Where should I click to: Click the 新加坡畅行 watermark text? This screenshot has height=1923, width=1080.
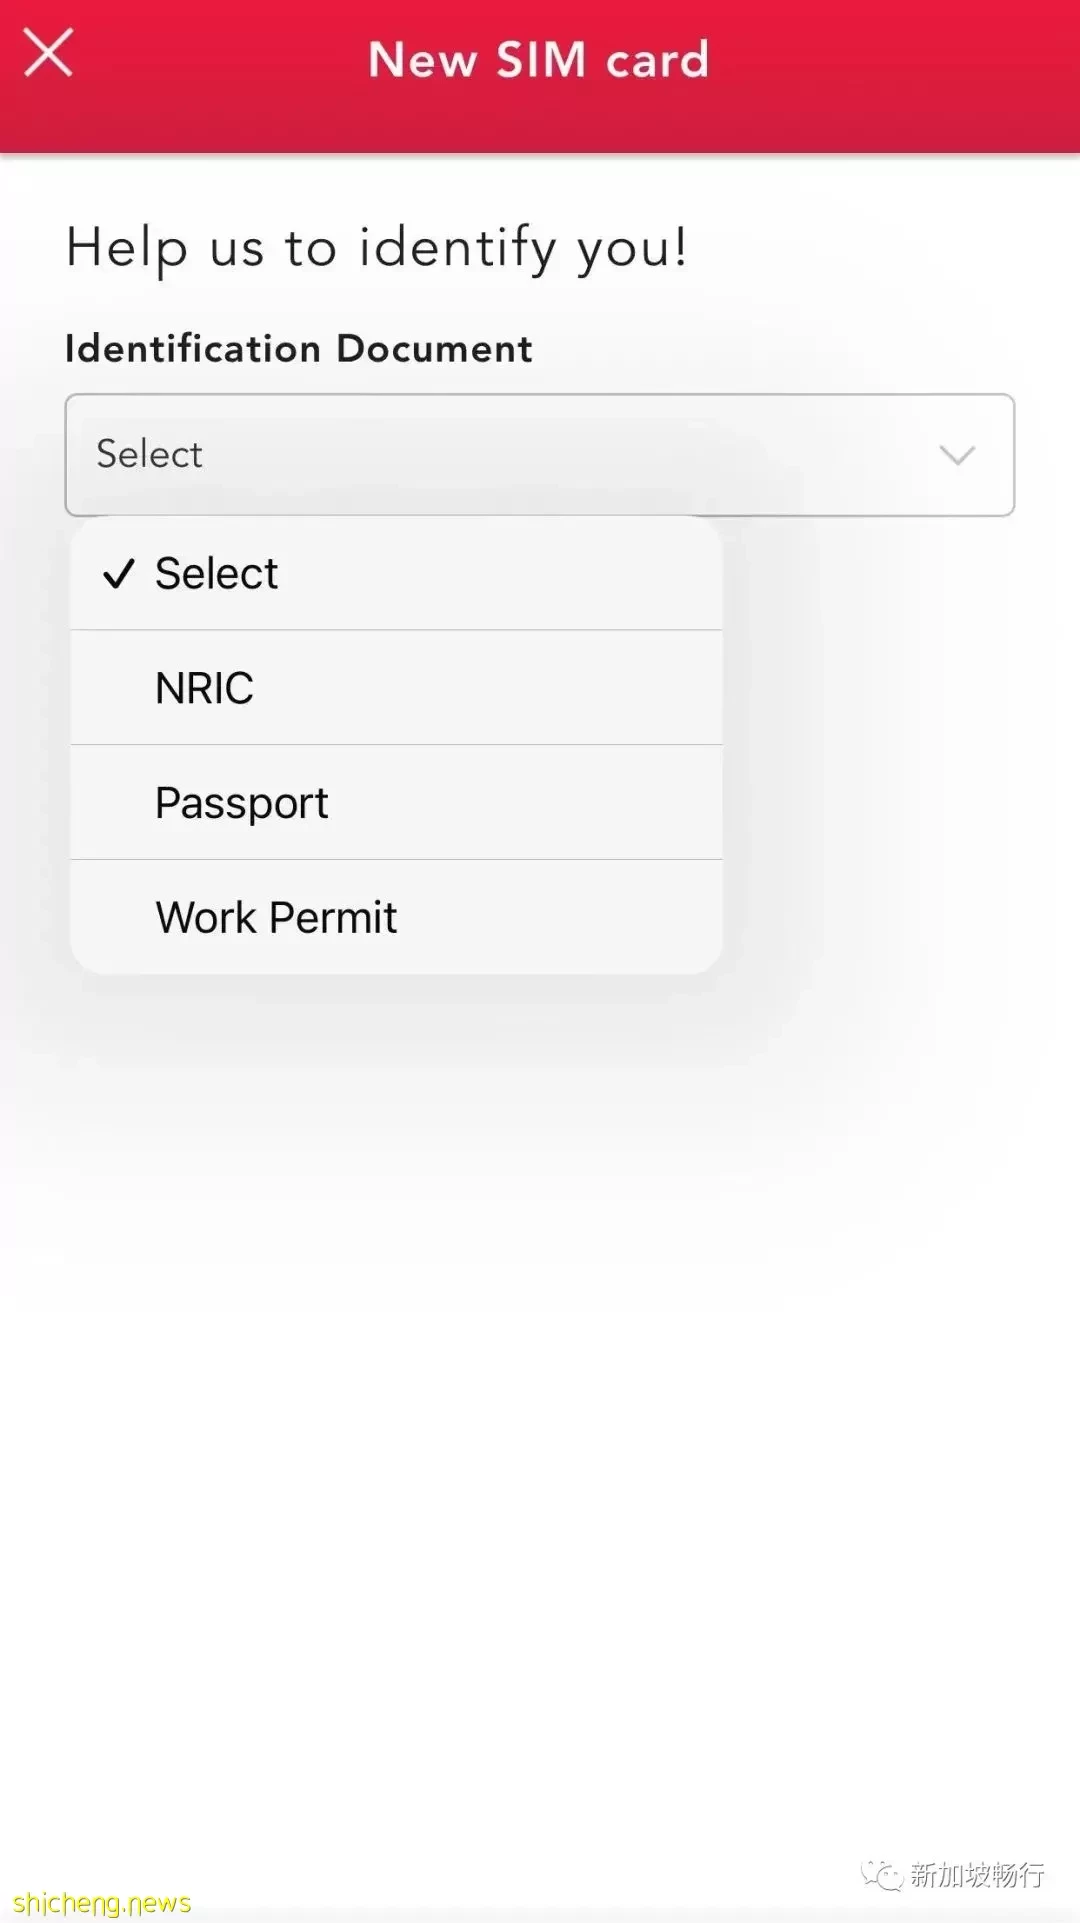(977, 1875)
